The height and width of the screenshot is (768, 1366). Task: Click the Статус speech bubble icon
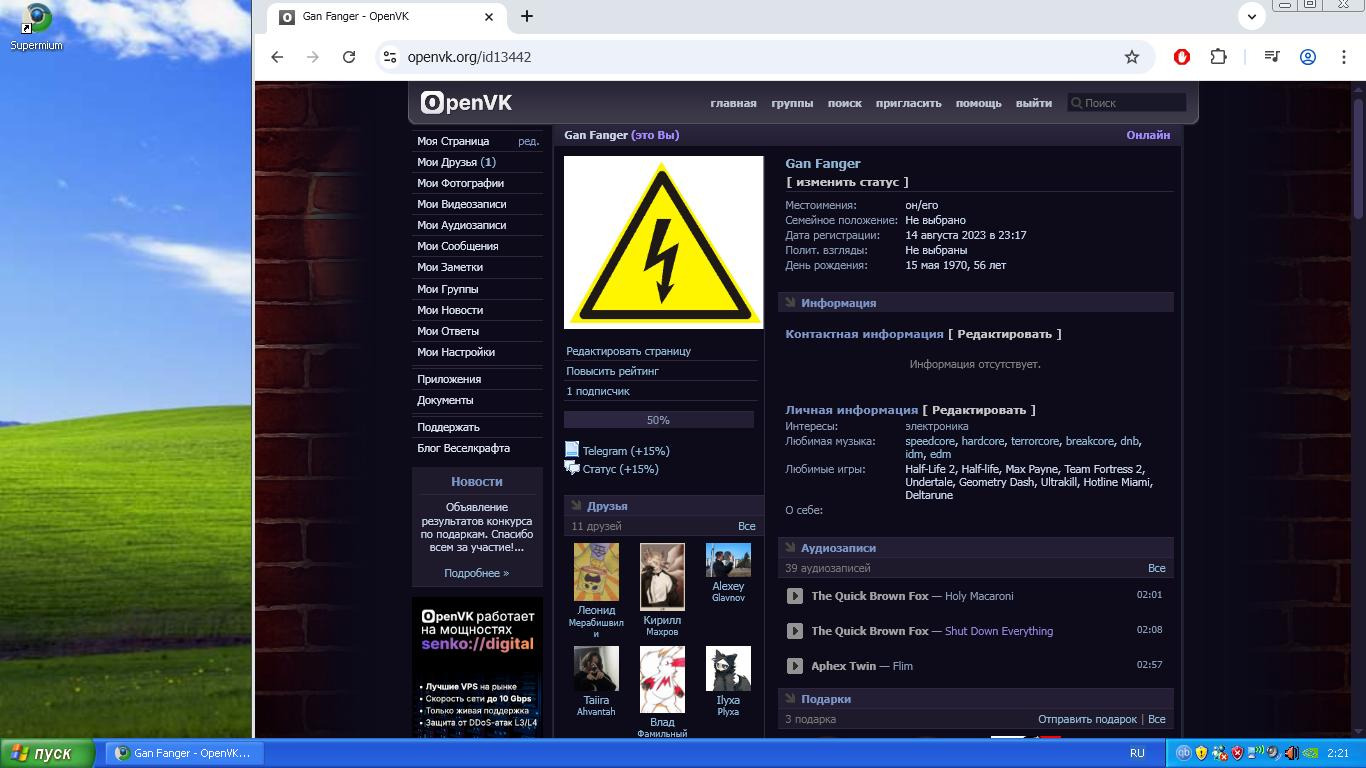click(572, 467)
